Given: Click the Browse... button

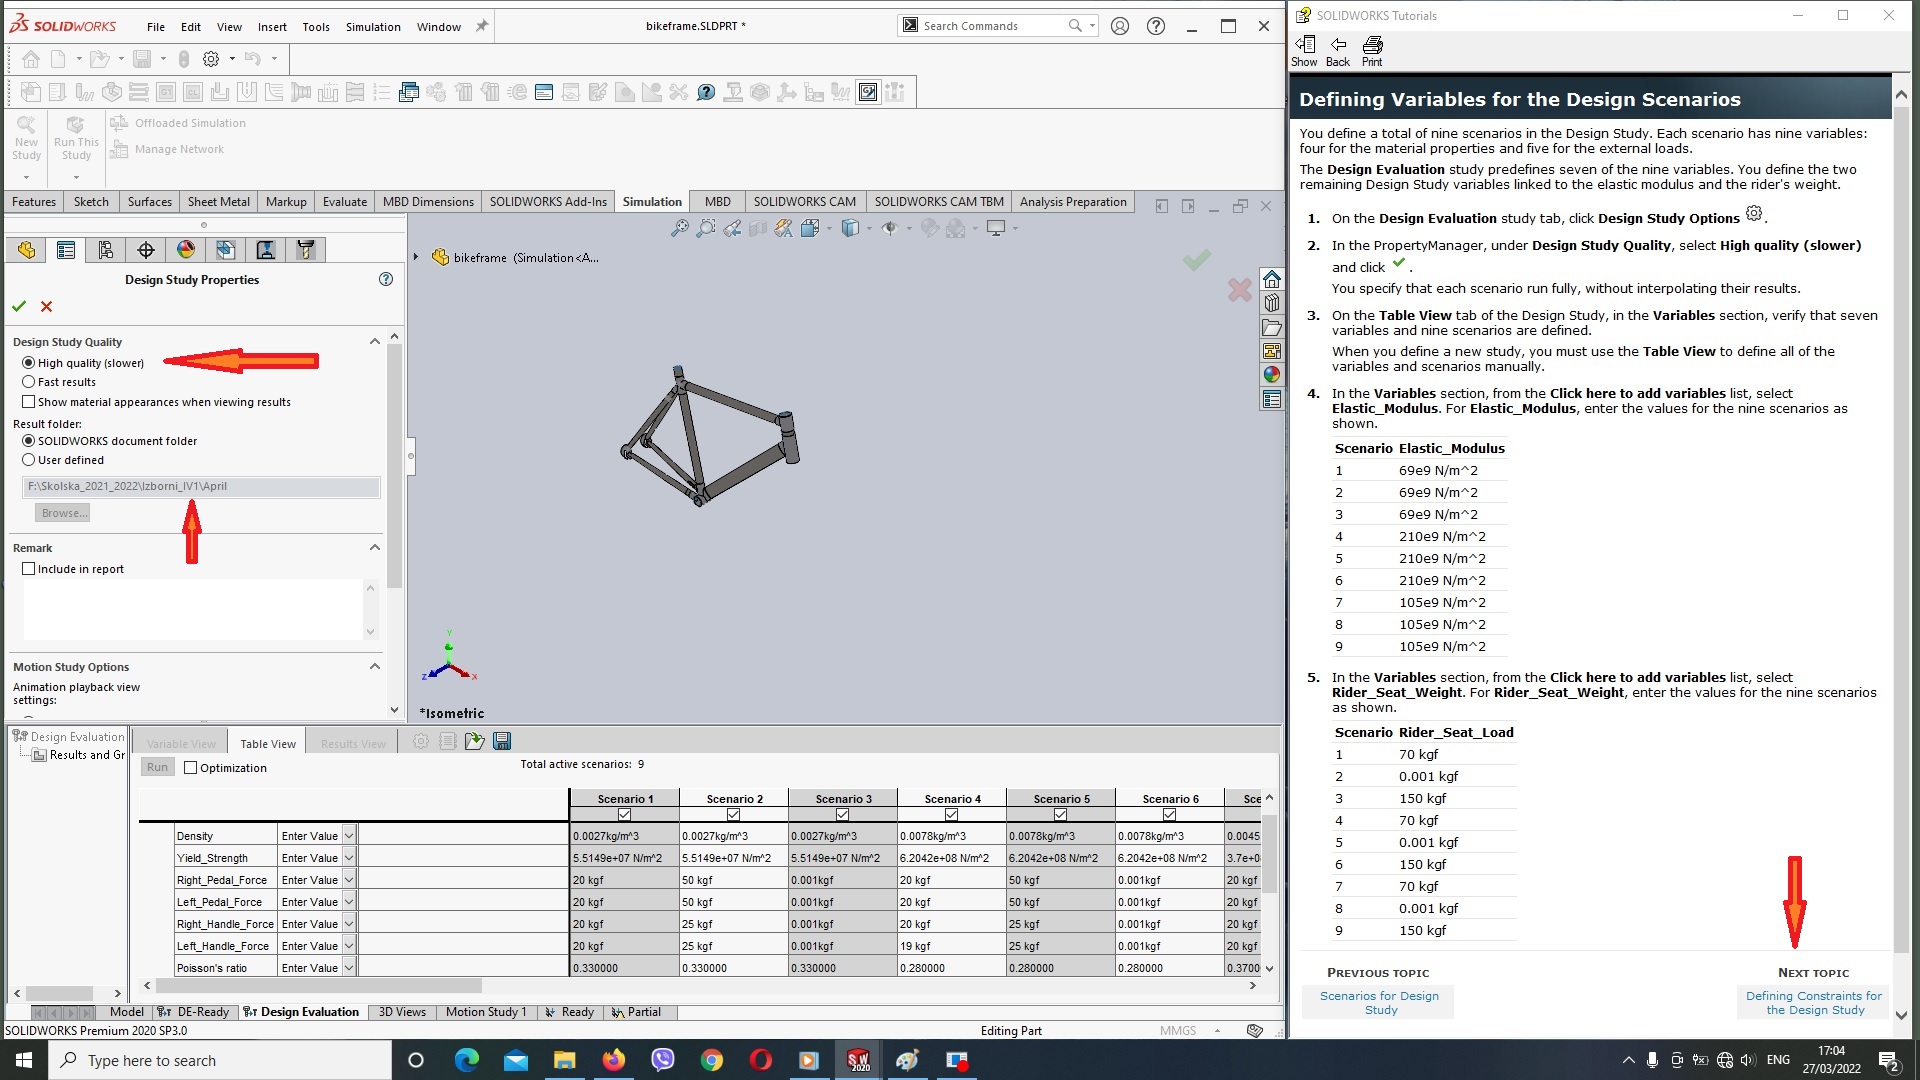Looking at the screenshot, I should click(63, 513).
